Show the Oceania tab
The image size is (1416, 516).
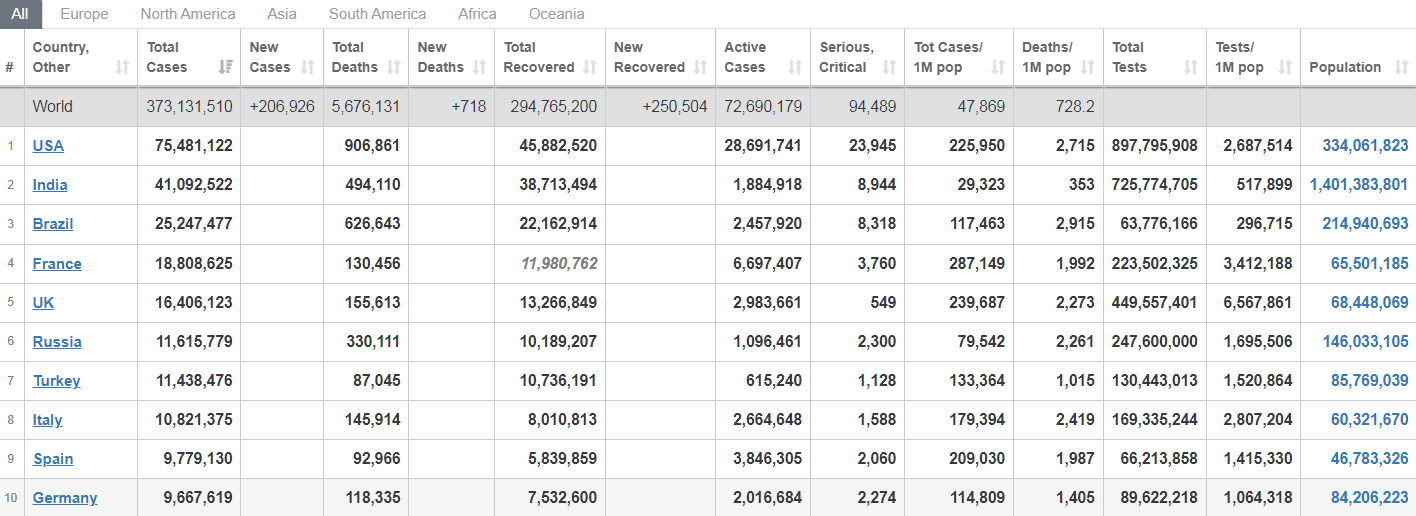point(556,14)
